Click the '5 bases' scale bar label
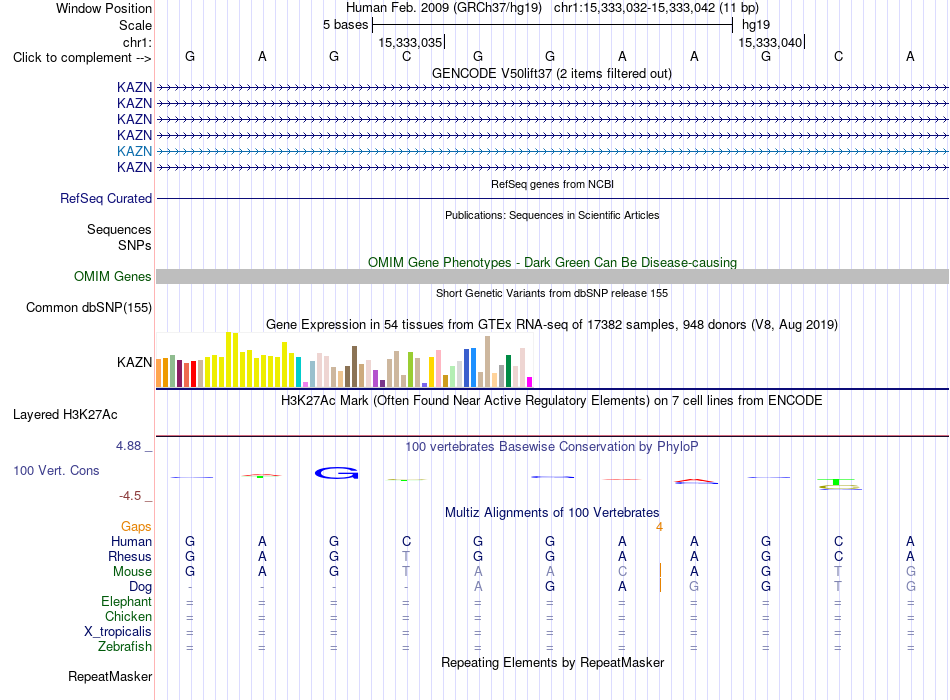Image resolution: width=950 pixels, height=700 pixels. click(345, 25)
